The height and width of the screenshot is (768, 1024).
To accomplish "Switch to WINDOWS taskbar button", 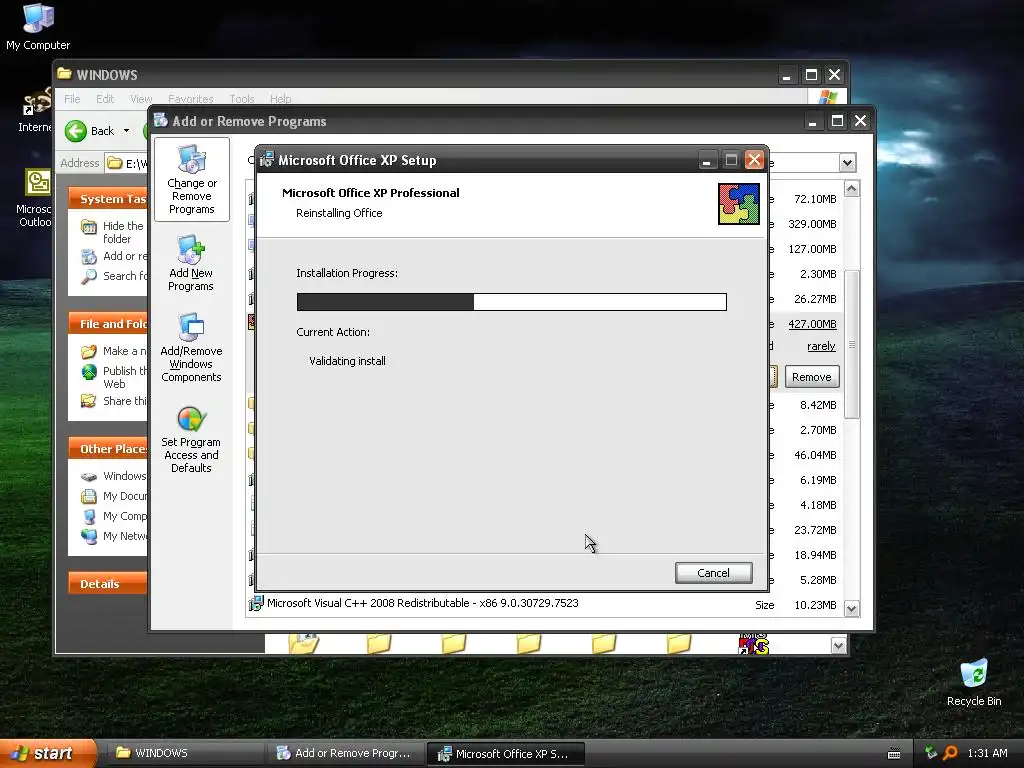I will click(x=184, y=753).
